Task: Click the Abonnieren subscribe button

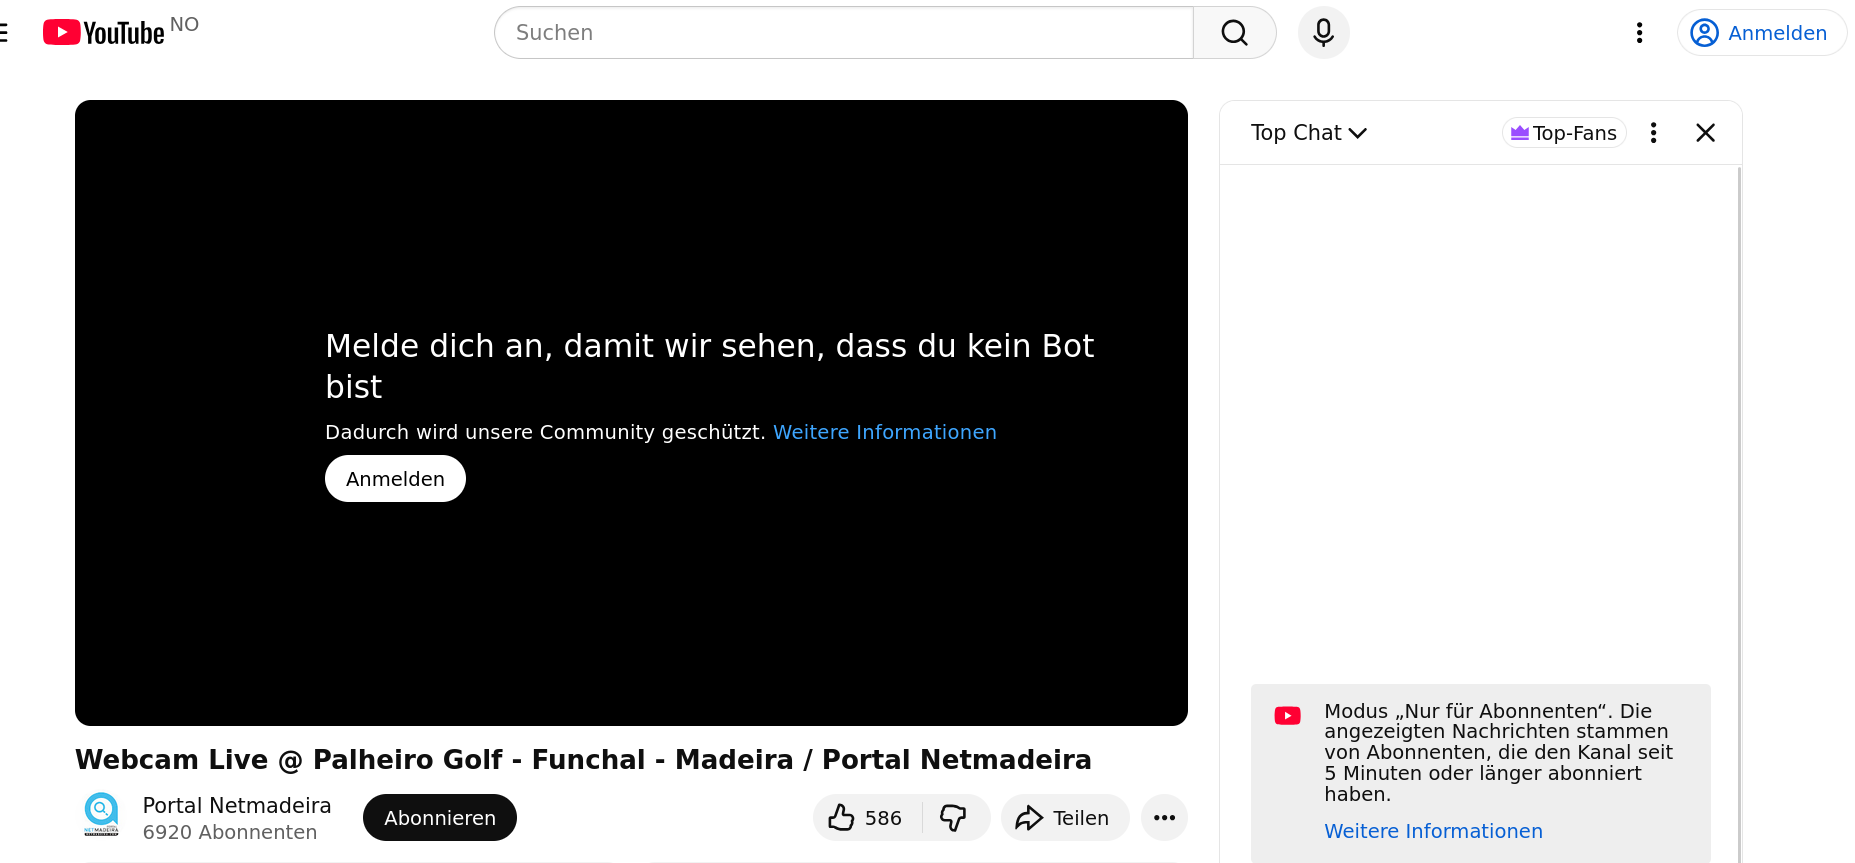Action: point(440,818)
